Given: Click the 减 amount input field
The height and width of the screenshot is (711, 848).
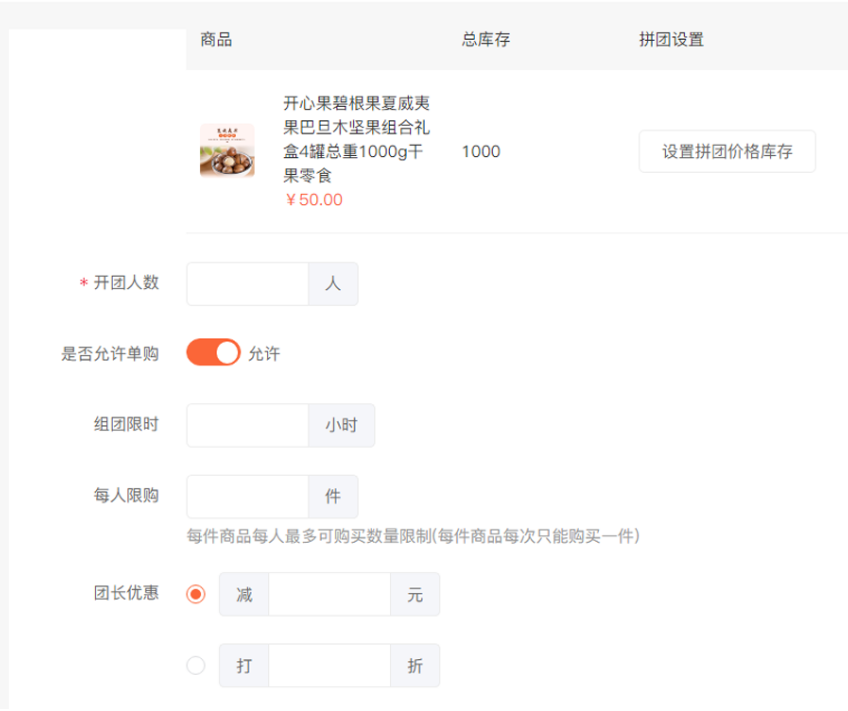Looking at the screenshot, I should pos(329,594).
